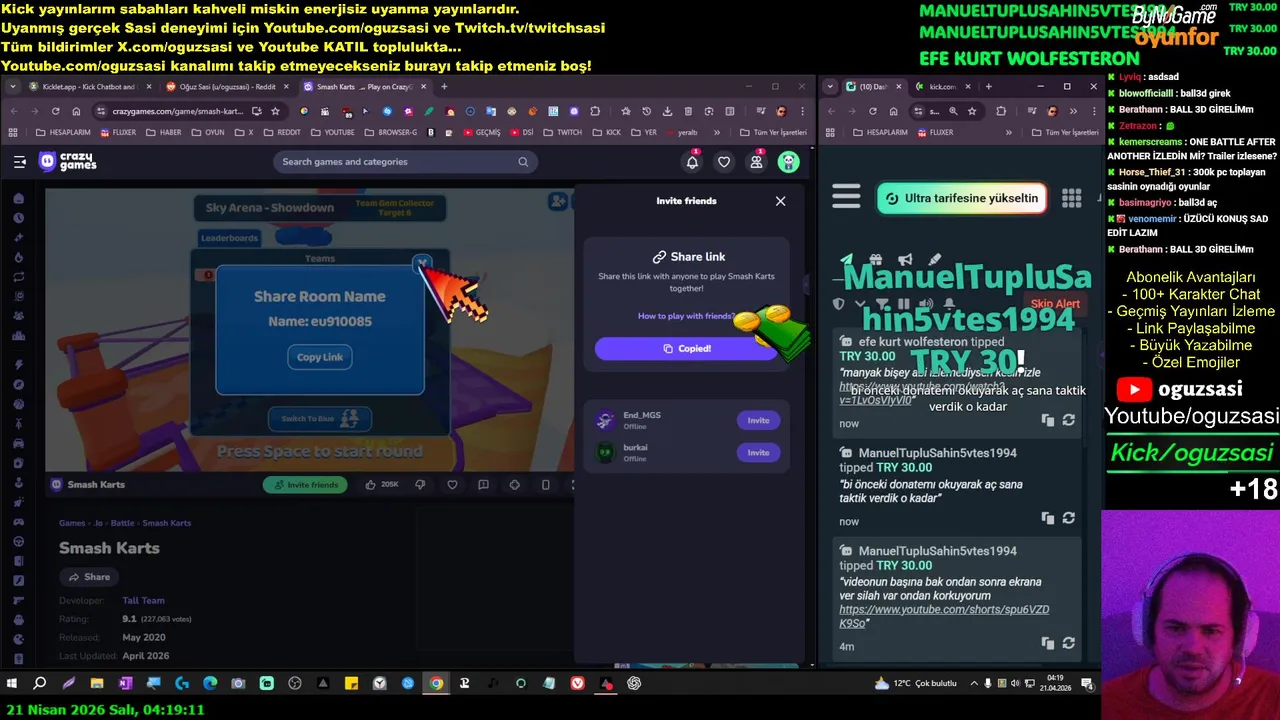
Task: Open the OYUN bookmarks folder
Action: 208,132
